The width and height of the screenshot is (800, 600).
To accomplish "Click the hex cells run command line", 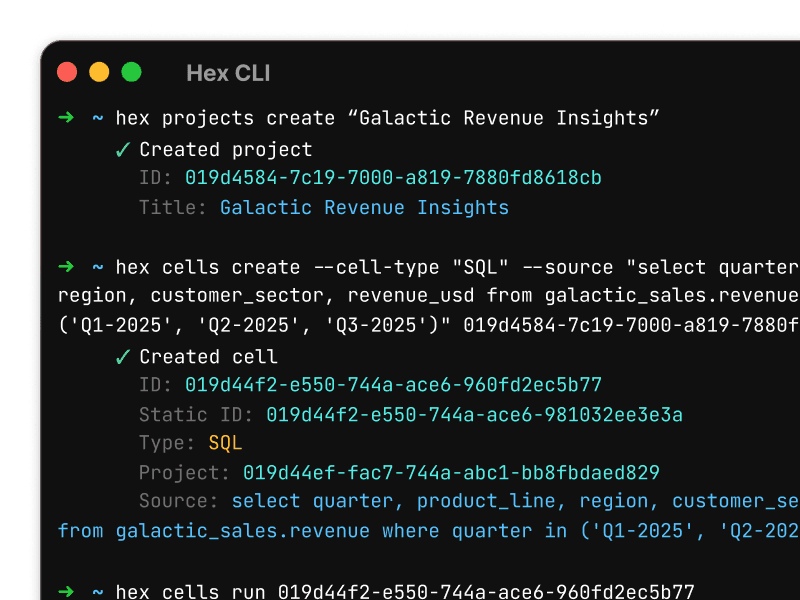I will [x=405, y=591].
